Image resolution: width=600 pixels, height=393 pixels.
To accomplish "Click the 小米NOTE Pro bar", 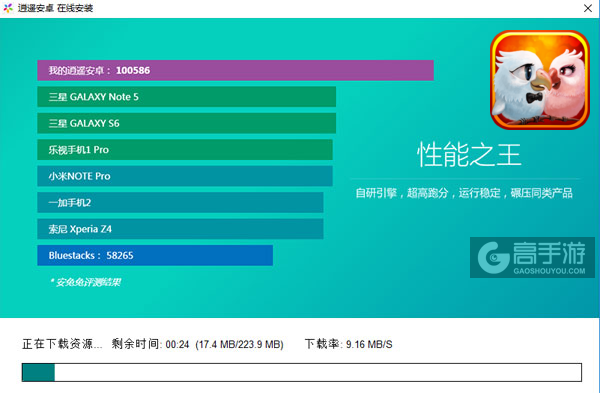I will pos(185,176).
